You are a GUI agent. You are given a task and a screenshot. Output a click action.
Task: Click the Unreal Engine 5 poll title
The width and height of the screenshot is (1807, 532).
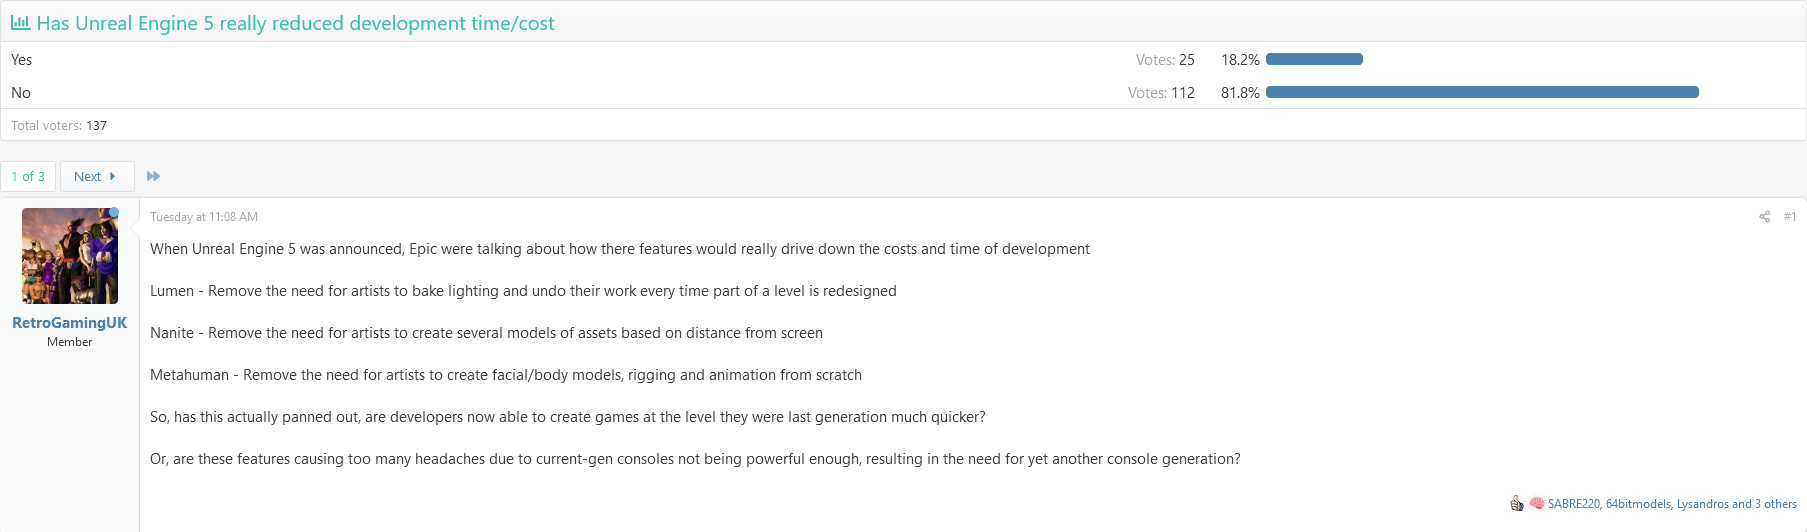click(x=295, y=23)
